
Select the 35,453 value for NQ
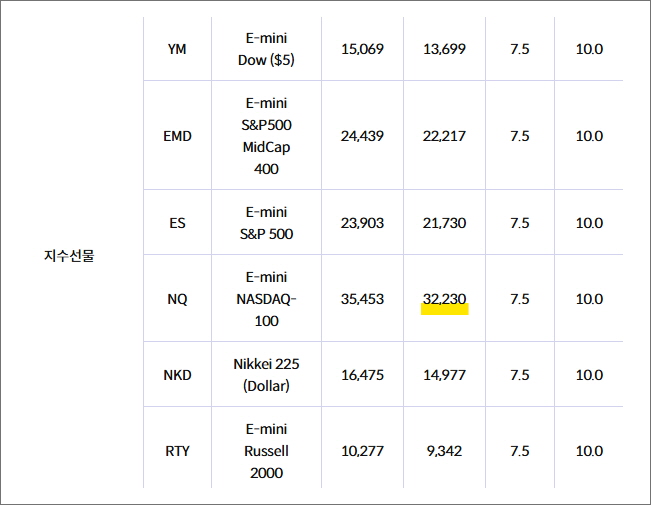pos(362,299)
